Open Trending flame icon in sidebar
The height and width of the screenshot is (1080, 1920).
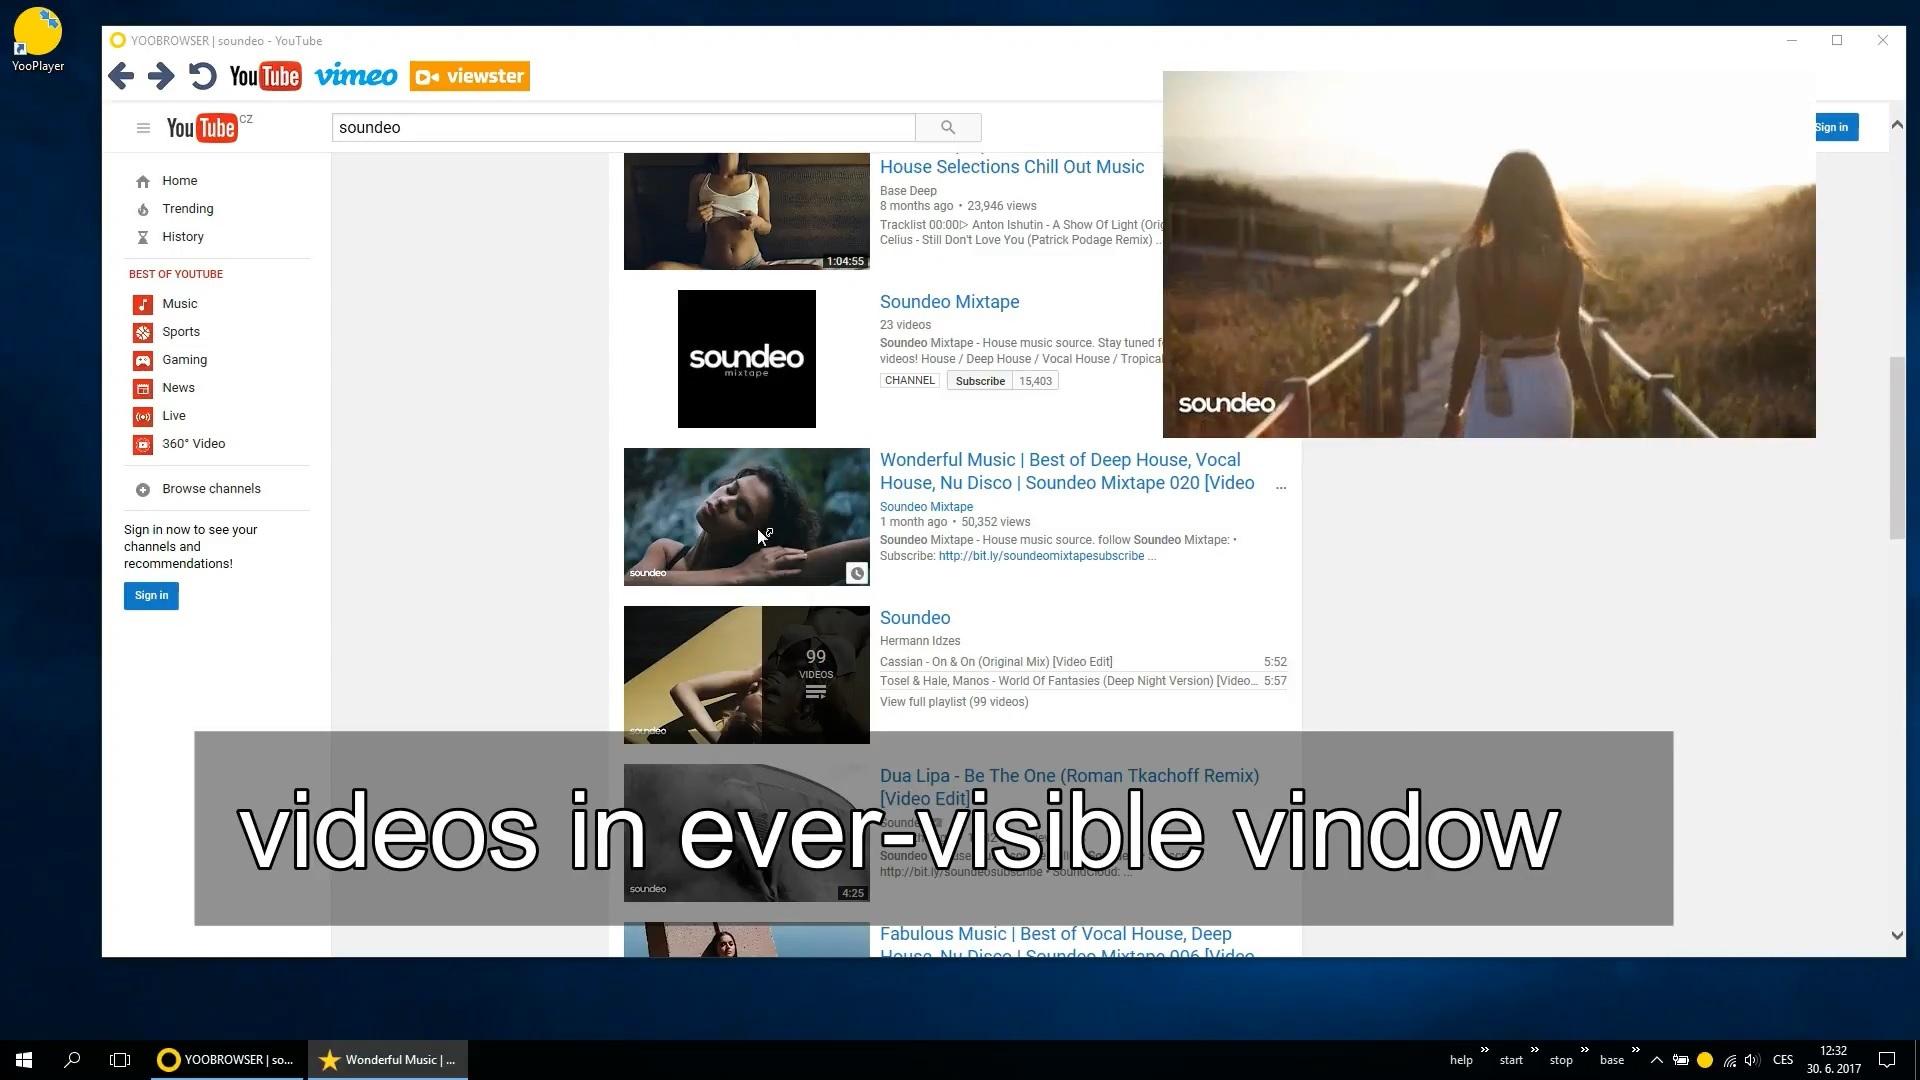click(143, 209)
